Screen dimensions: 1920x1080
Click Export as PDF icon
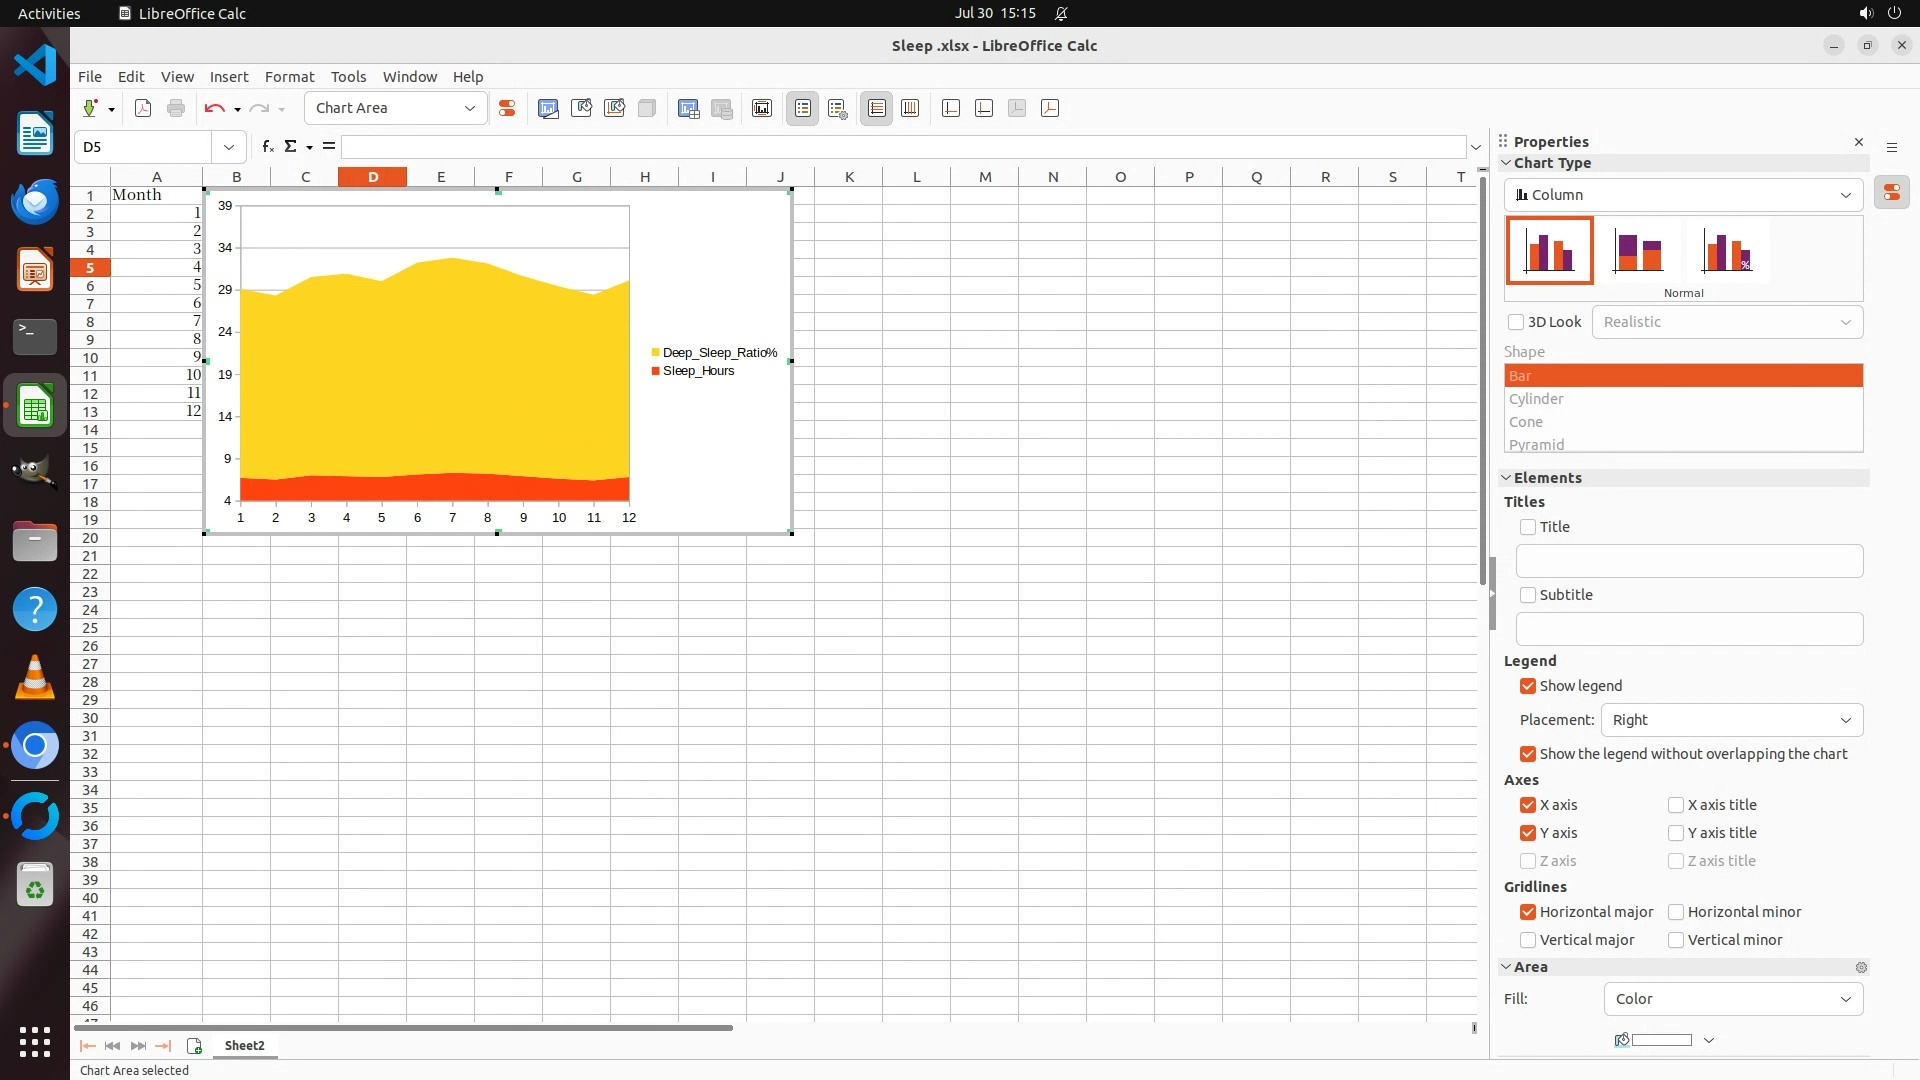(x=143, y=108)
